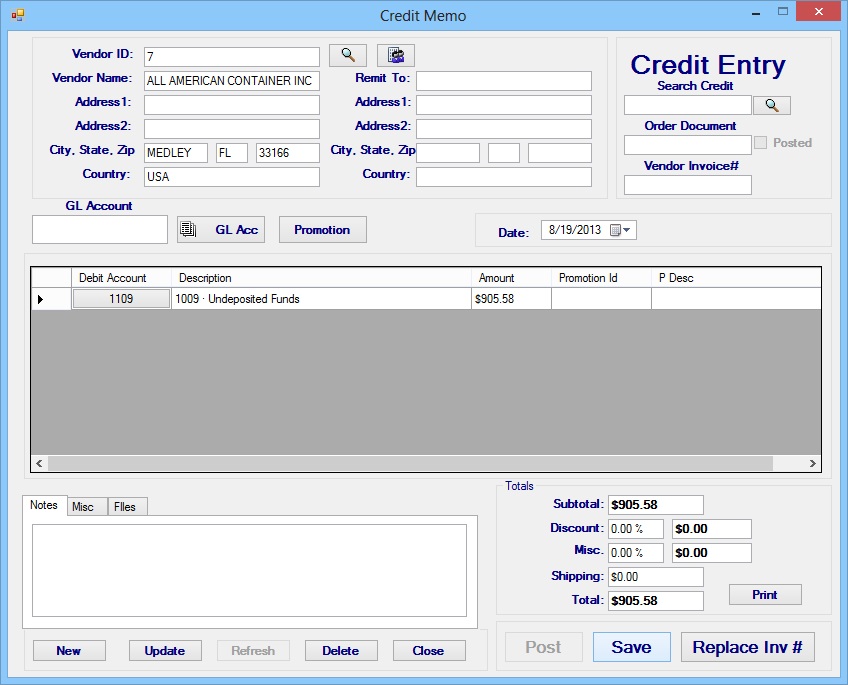Focus the remit Address1 field
848x685 pixels.
504,105
